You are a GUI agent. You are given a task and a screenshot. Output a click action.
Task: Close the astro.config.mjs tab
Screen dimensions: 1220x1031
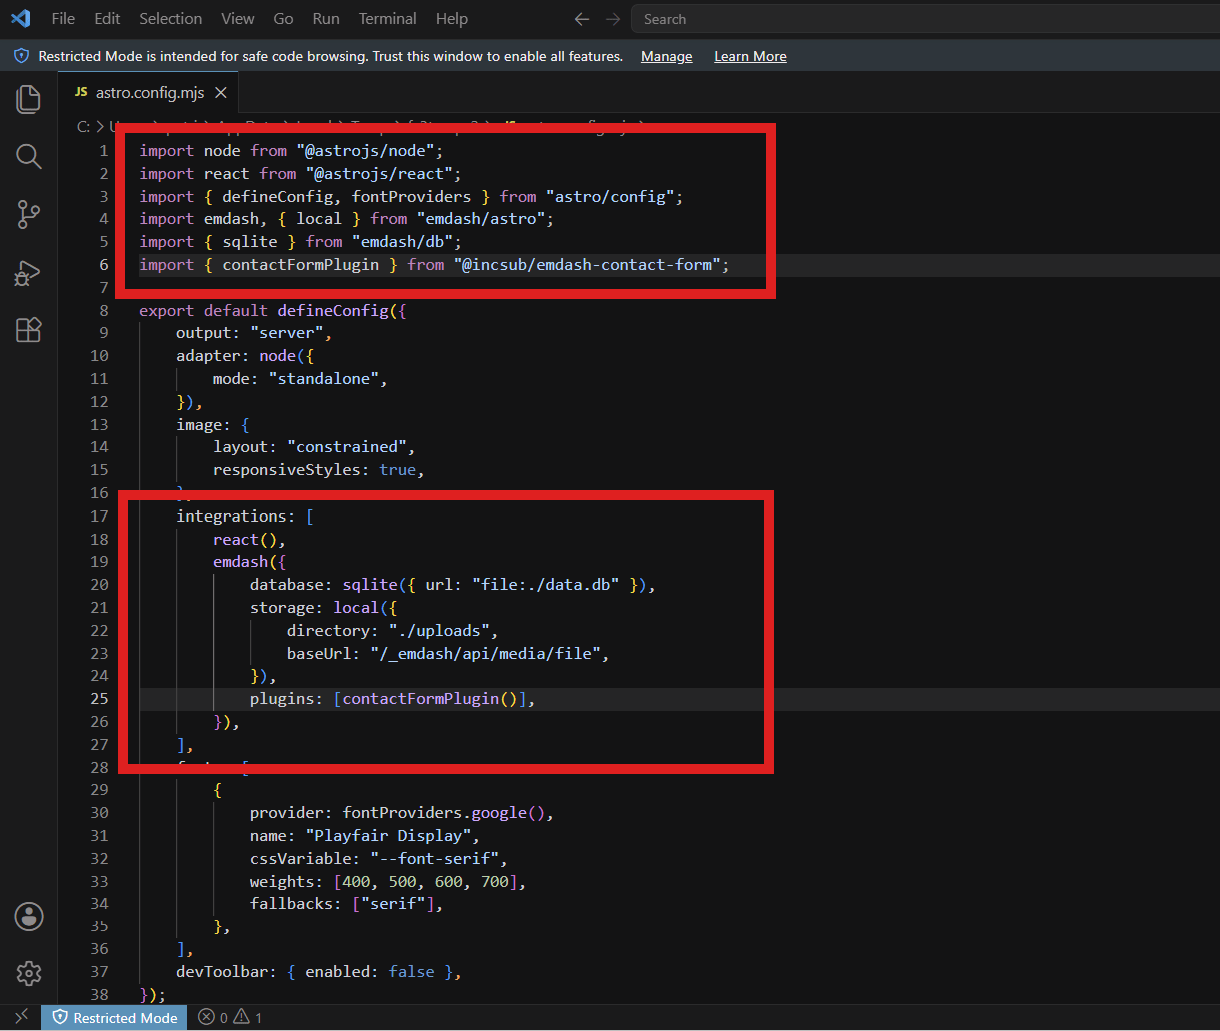(x=221, y=93)
